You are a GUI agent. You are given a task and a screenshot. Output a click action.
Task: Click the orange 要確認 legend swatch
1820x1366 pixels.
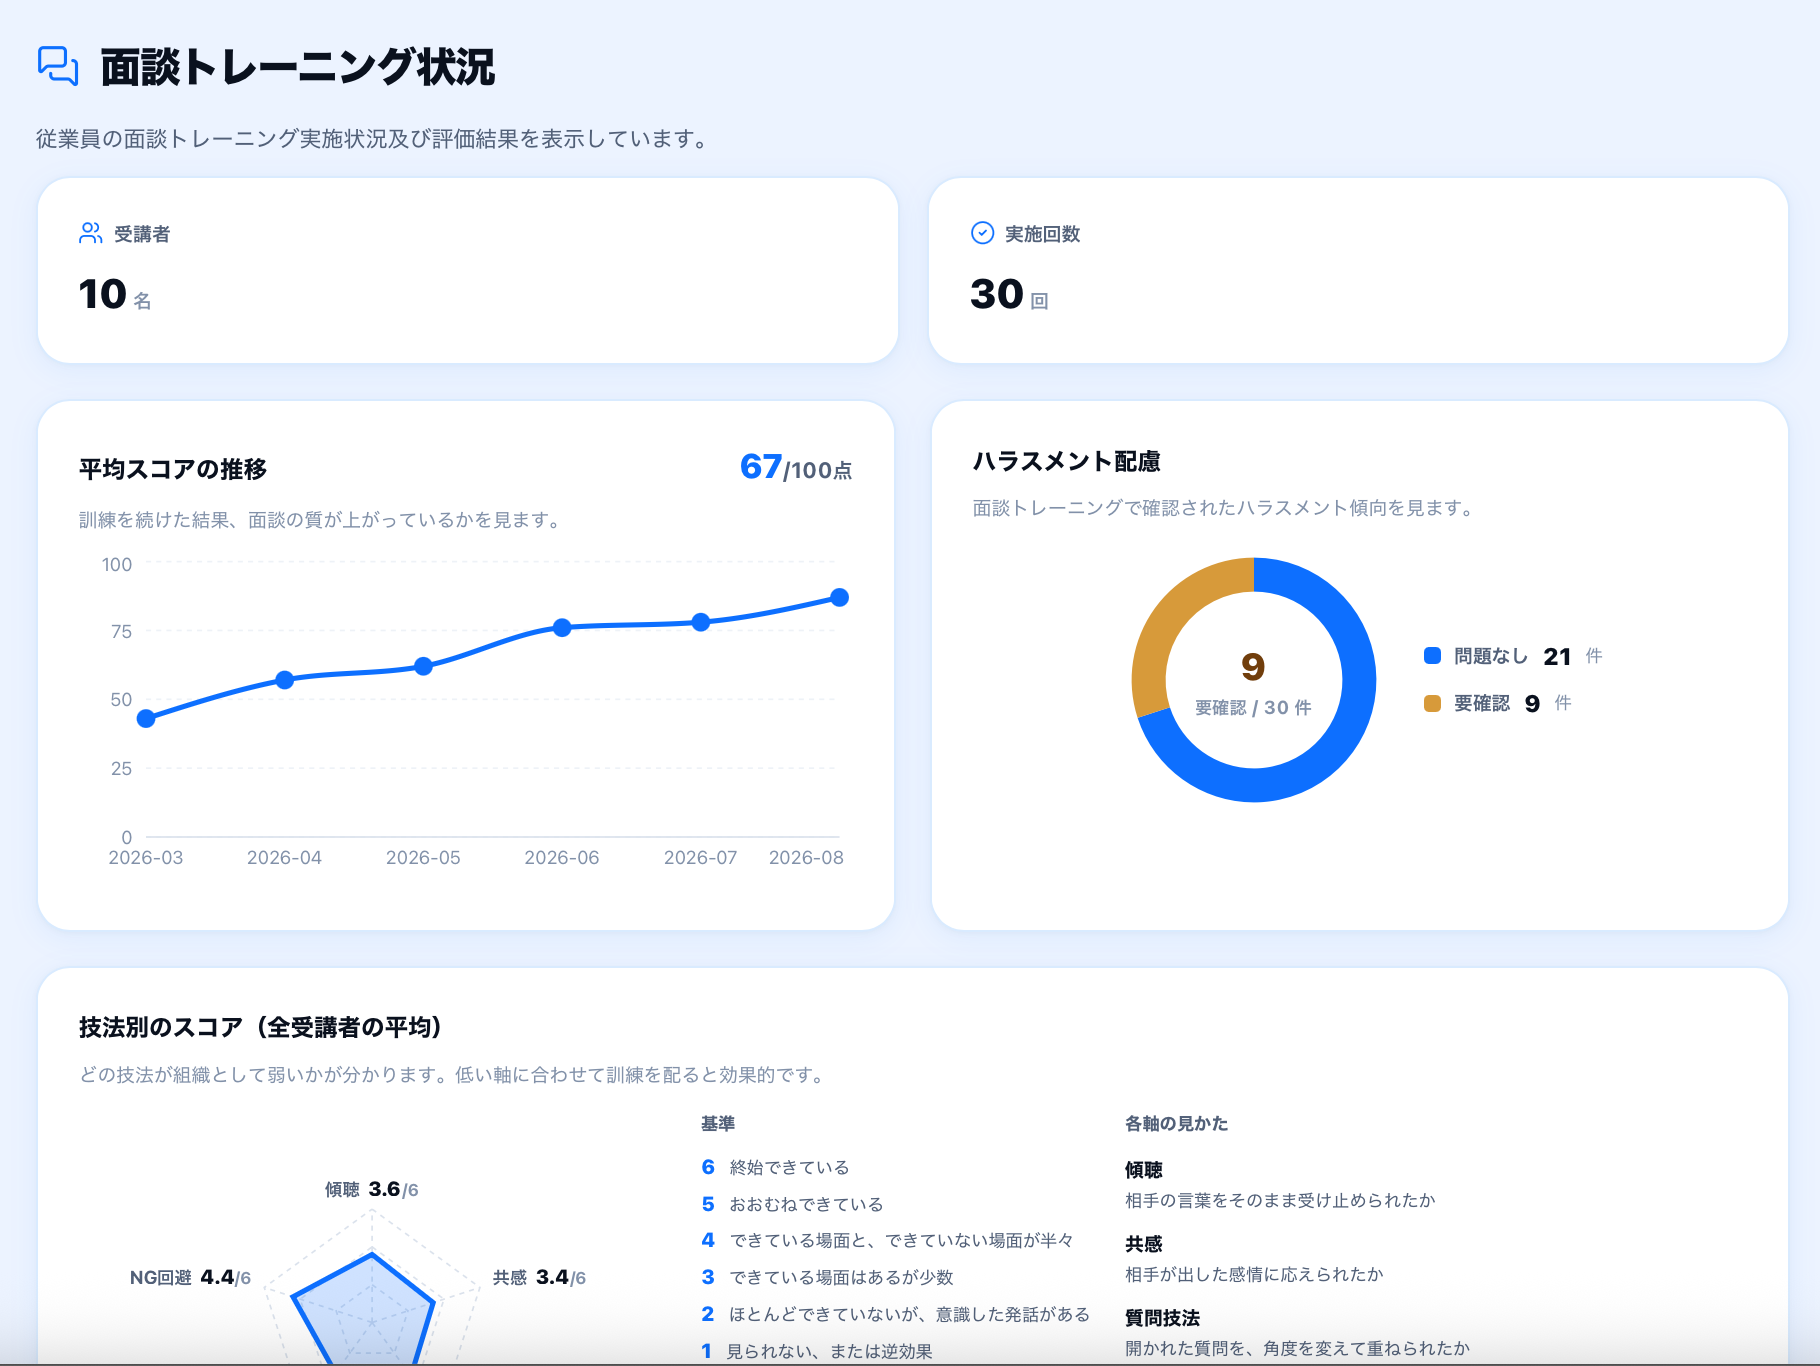pos(1432,703)
